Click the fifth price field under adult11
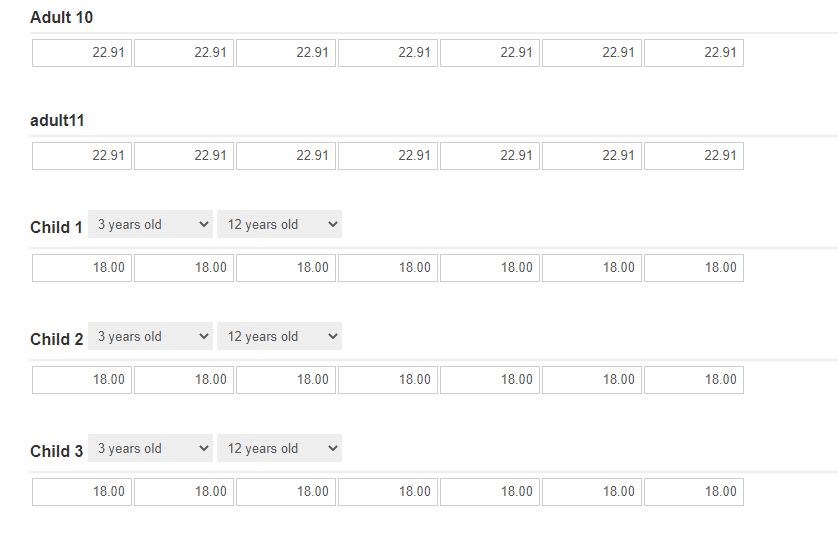Screen dimensions: 838x546 click(x=490, y=156)
